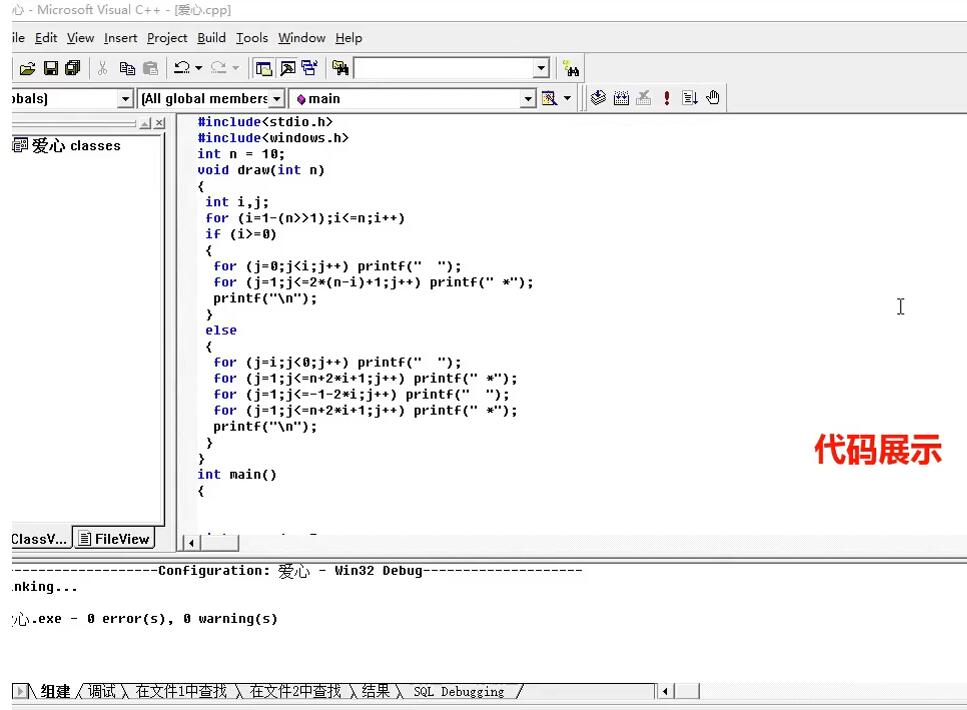Click the editor horizontal scrollbar left arrow
The width and height of the screenshot is (967, 710).
point(191,543)
